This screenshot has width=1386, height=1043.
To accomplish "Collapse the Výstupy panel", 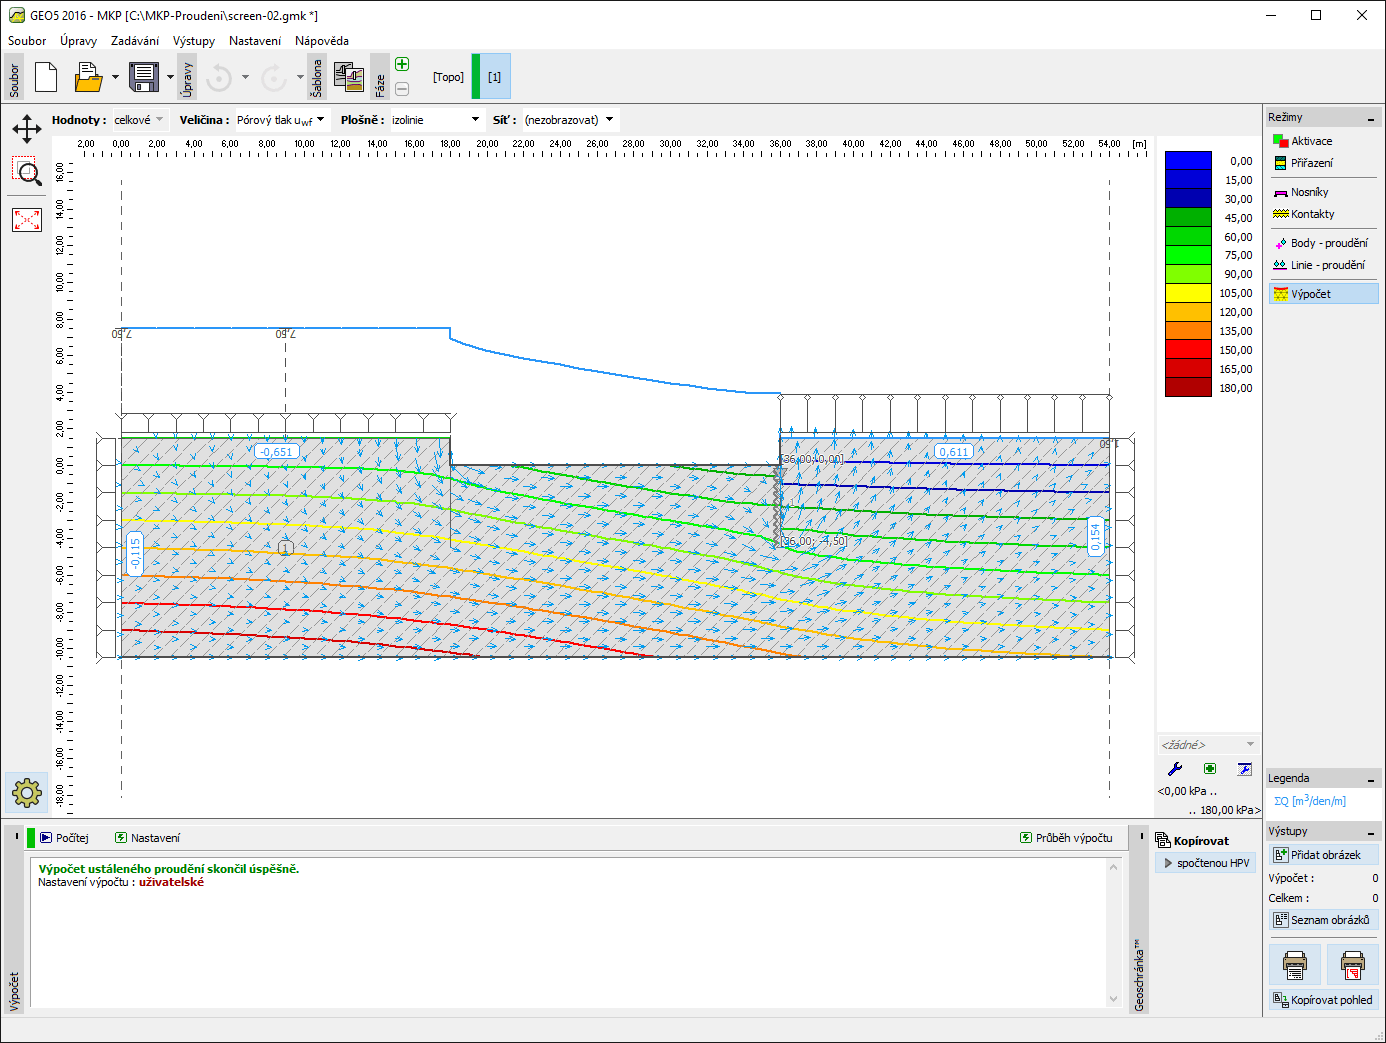I will (1371, 832).
